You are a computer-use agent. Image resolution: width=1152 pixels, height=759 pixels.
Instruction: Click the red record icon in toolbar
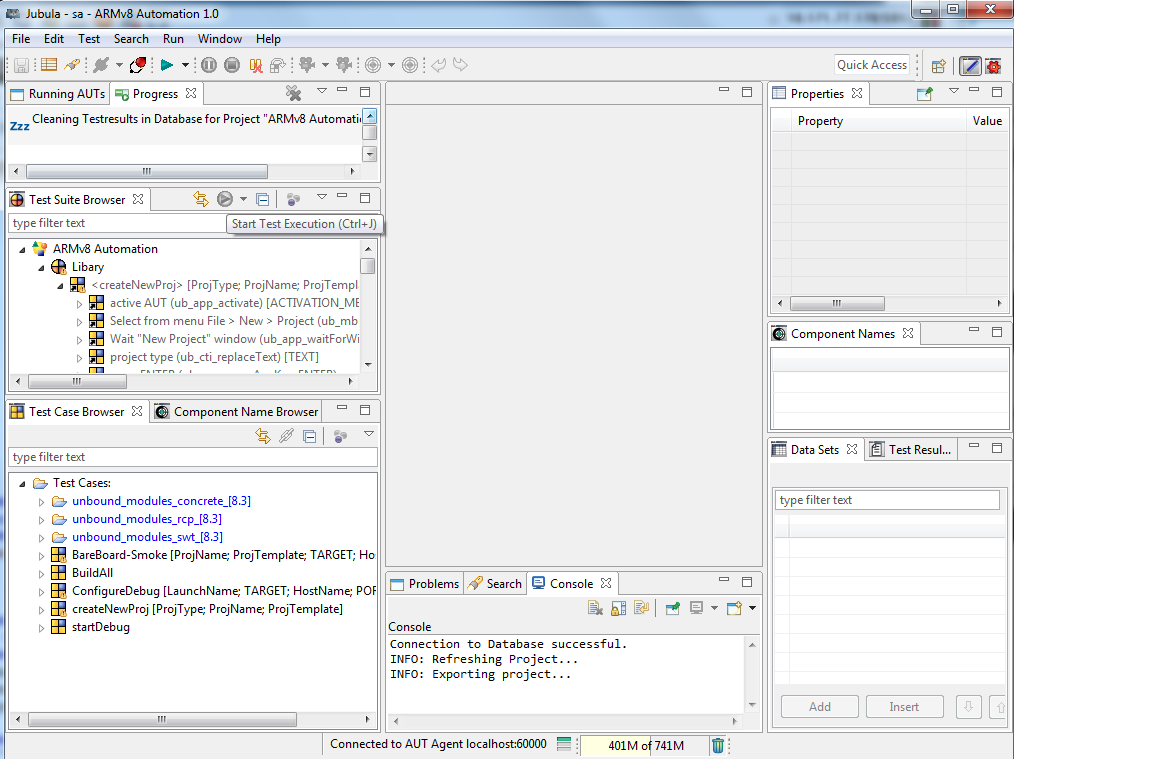click(138, 65)
